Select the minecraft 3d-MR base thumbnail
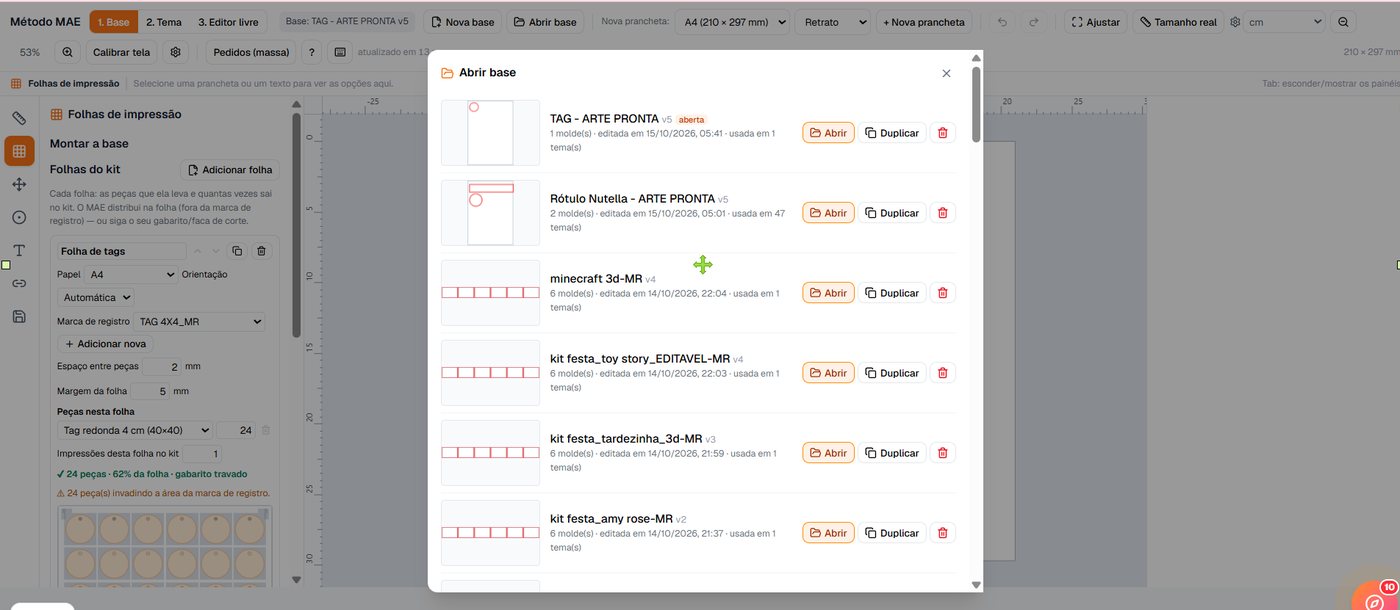This screenshot has width=1400, height=610. [490, 293]
